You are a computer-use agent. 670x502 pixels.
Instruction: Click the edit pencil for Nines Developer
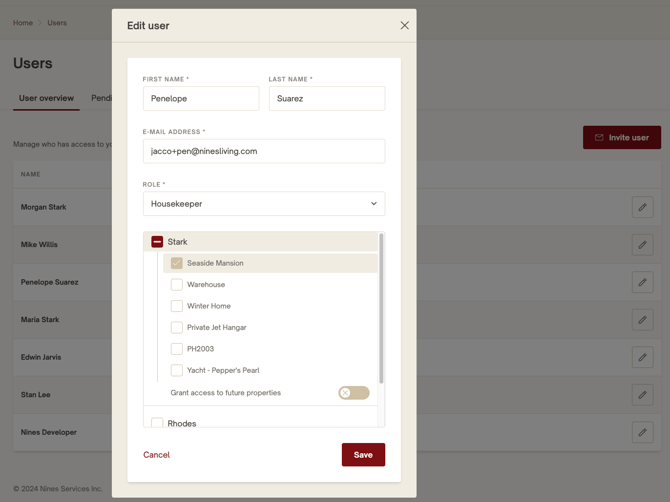coord(642,432)
